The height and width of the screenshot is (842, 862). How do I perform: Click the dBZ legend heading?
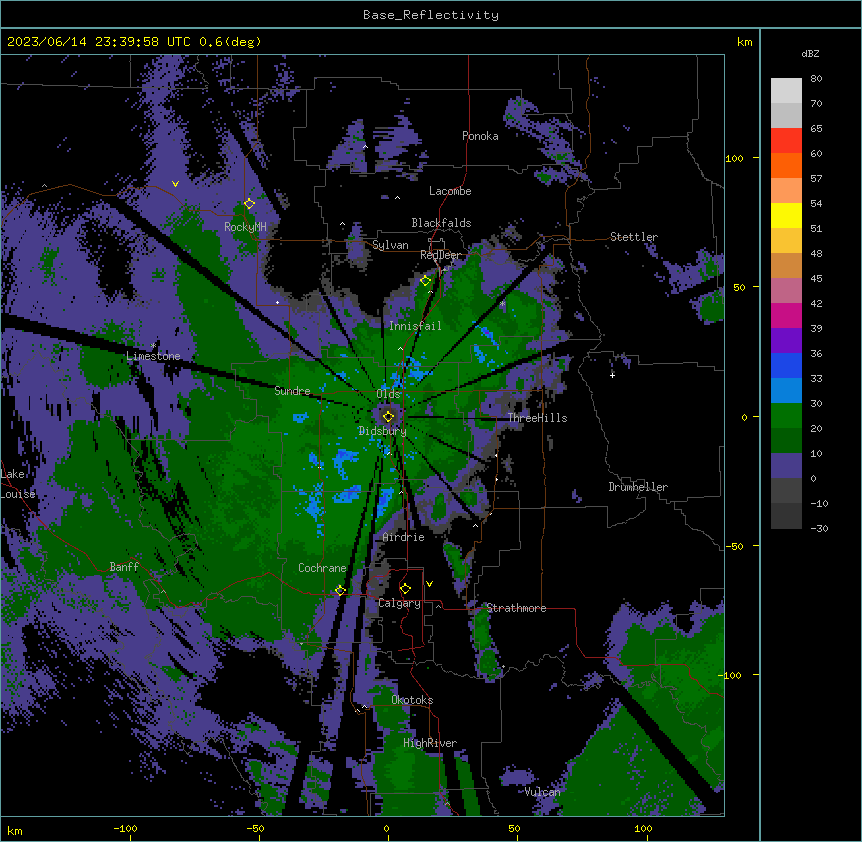(810, 54)
